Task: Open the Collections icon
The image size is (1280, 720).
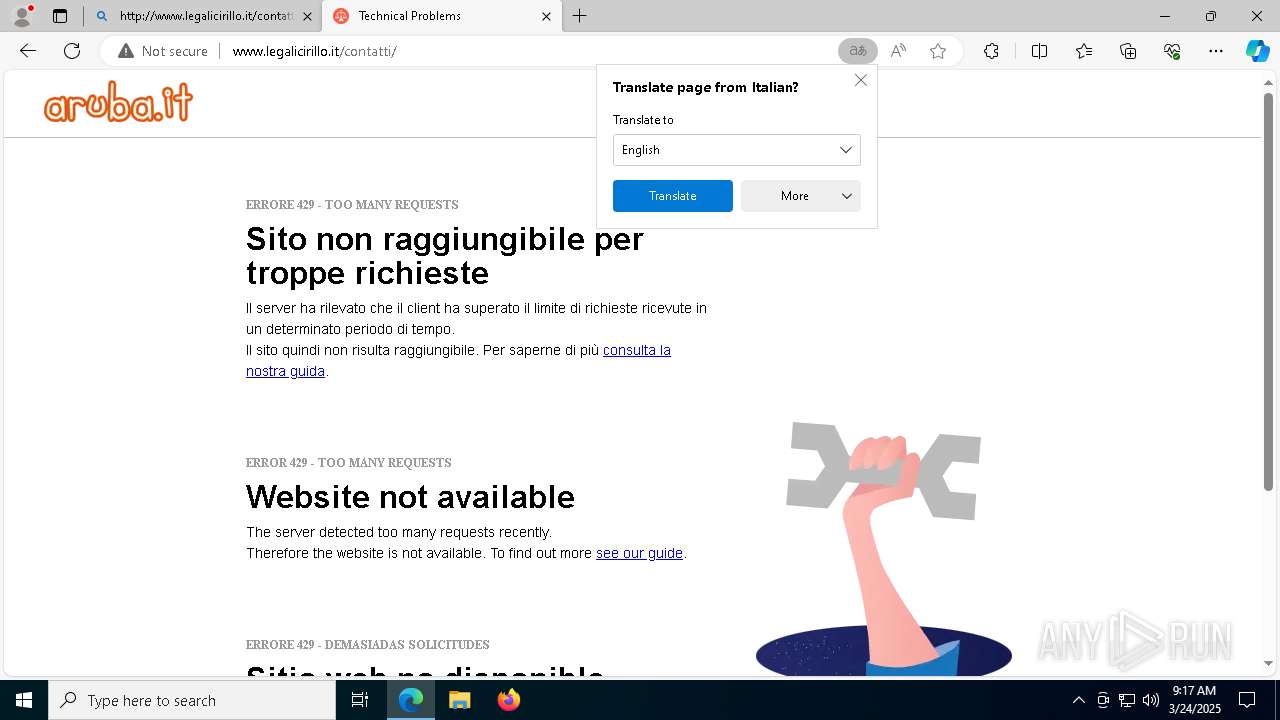Action: click(x=1128, y=51)
